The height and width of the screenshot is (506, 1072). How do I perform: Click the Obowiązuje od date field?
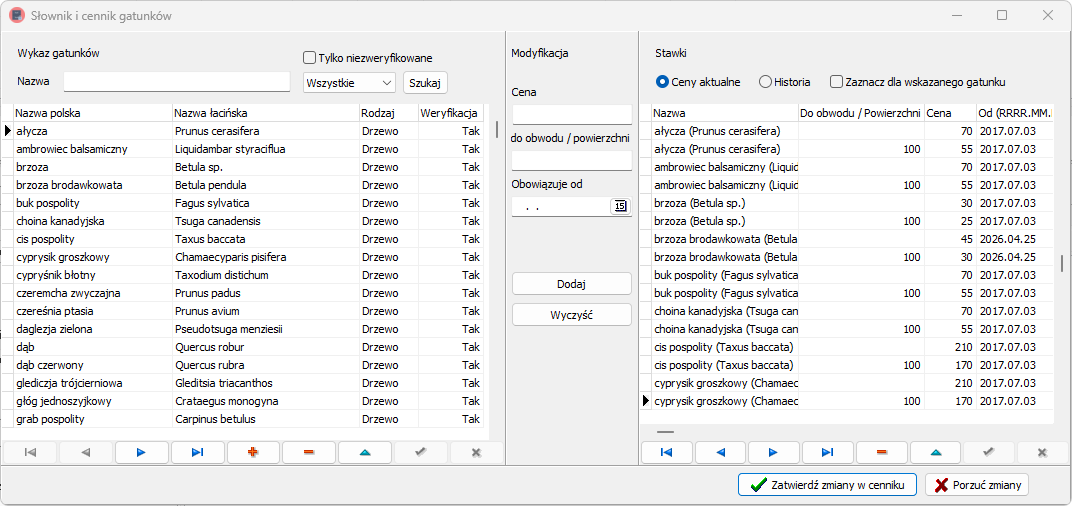click(561, 207)
